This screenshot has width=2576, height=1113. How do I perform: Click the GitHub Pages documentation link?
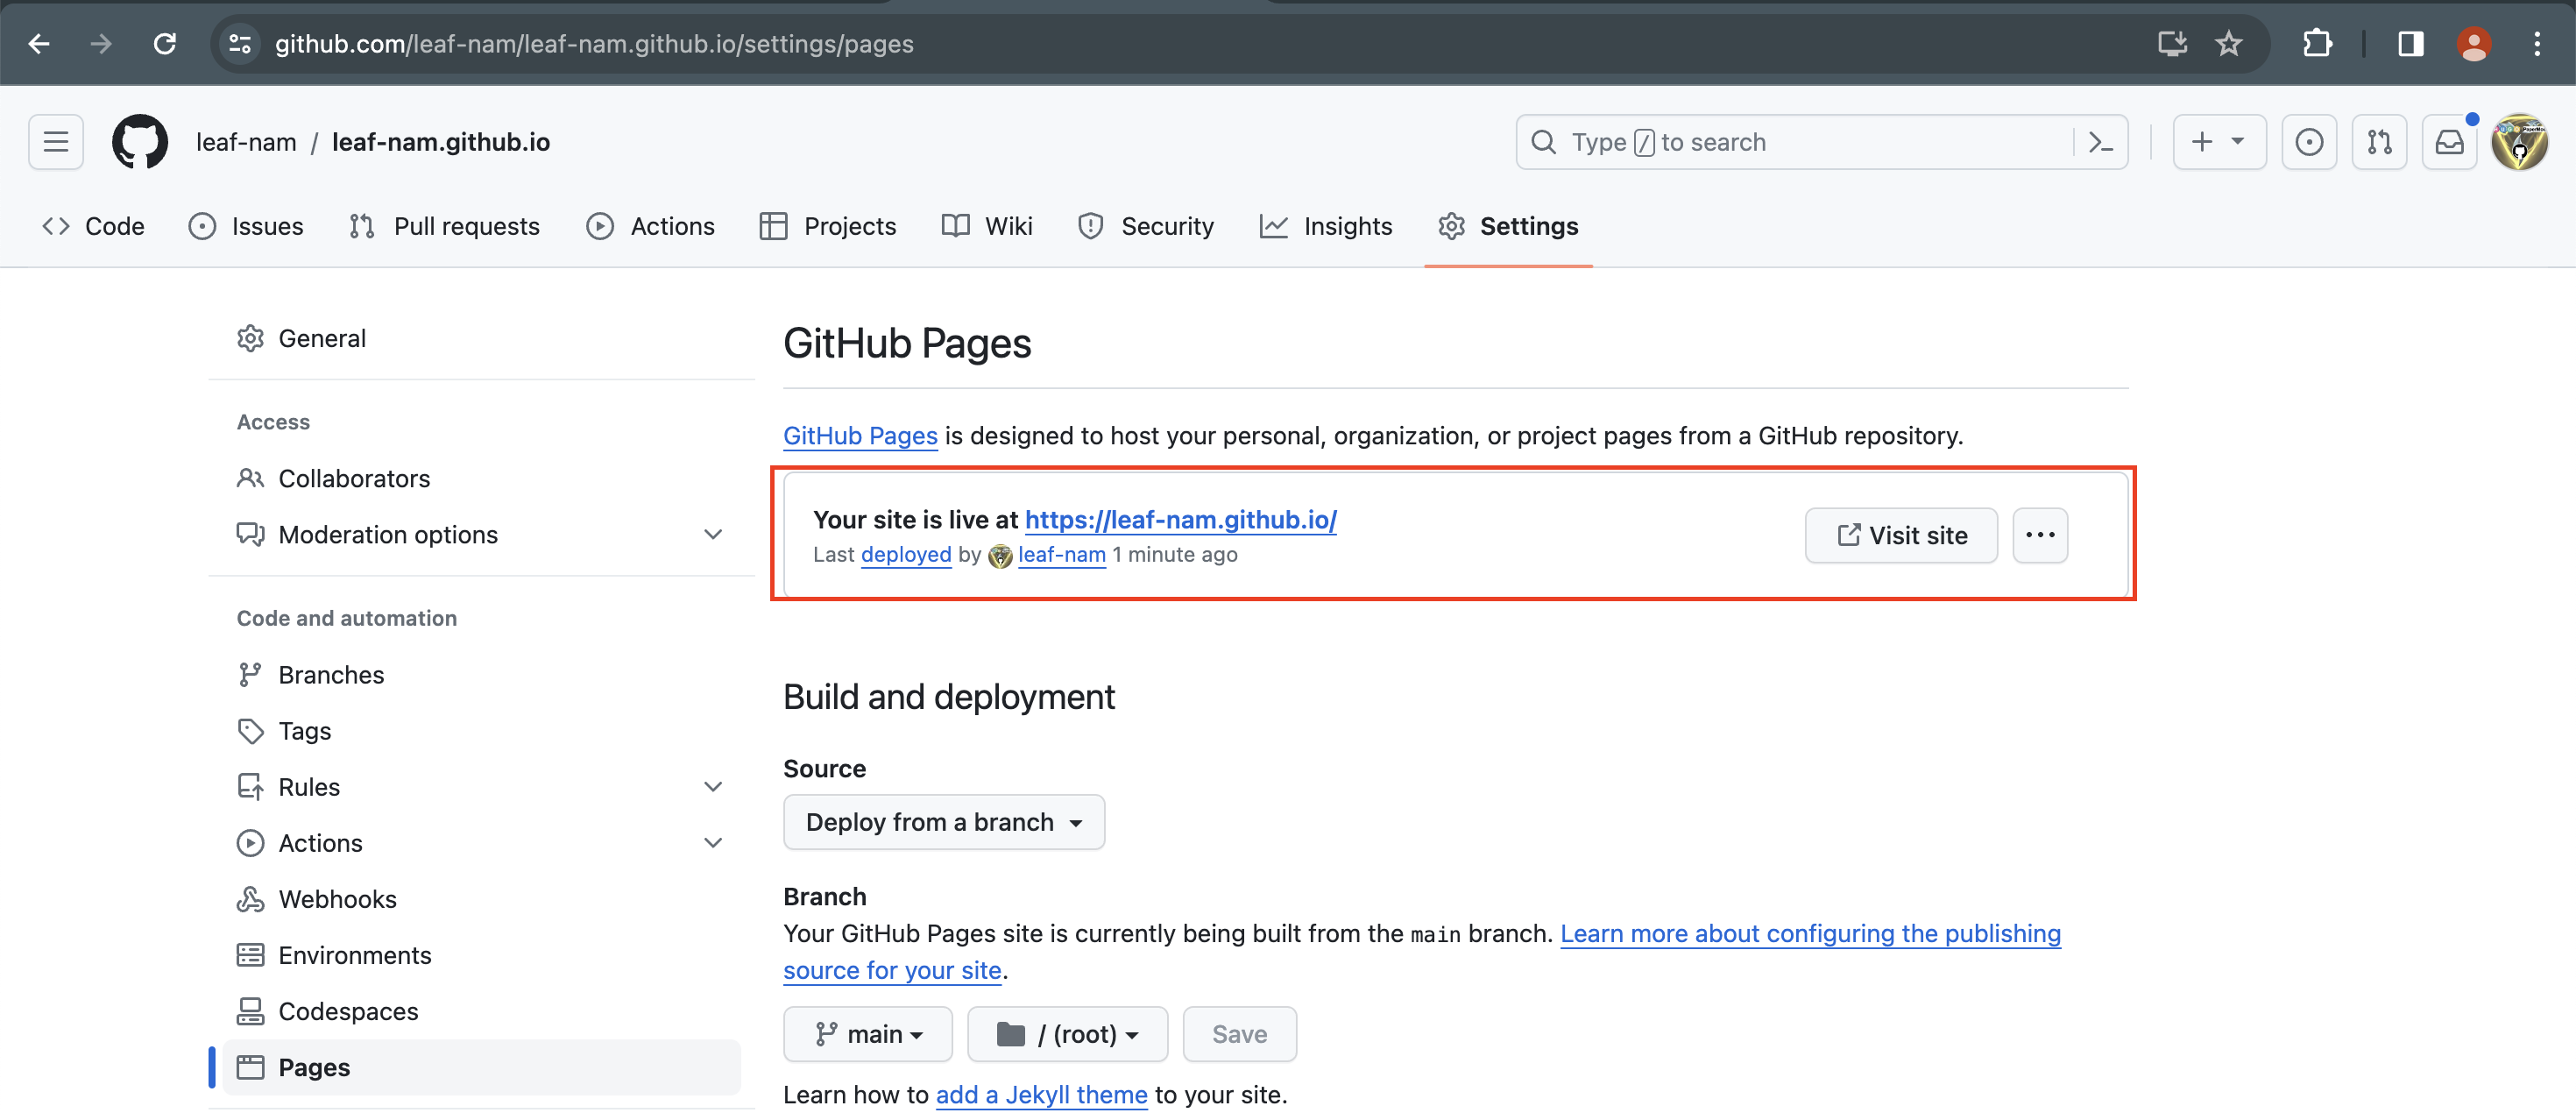tap(860, 436)
